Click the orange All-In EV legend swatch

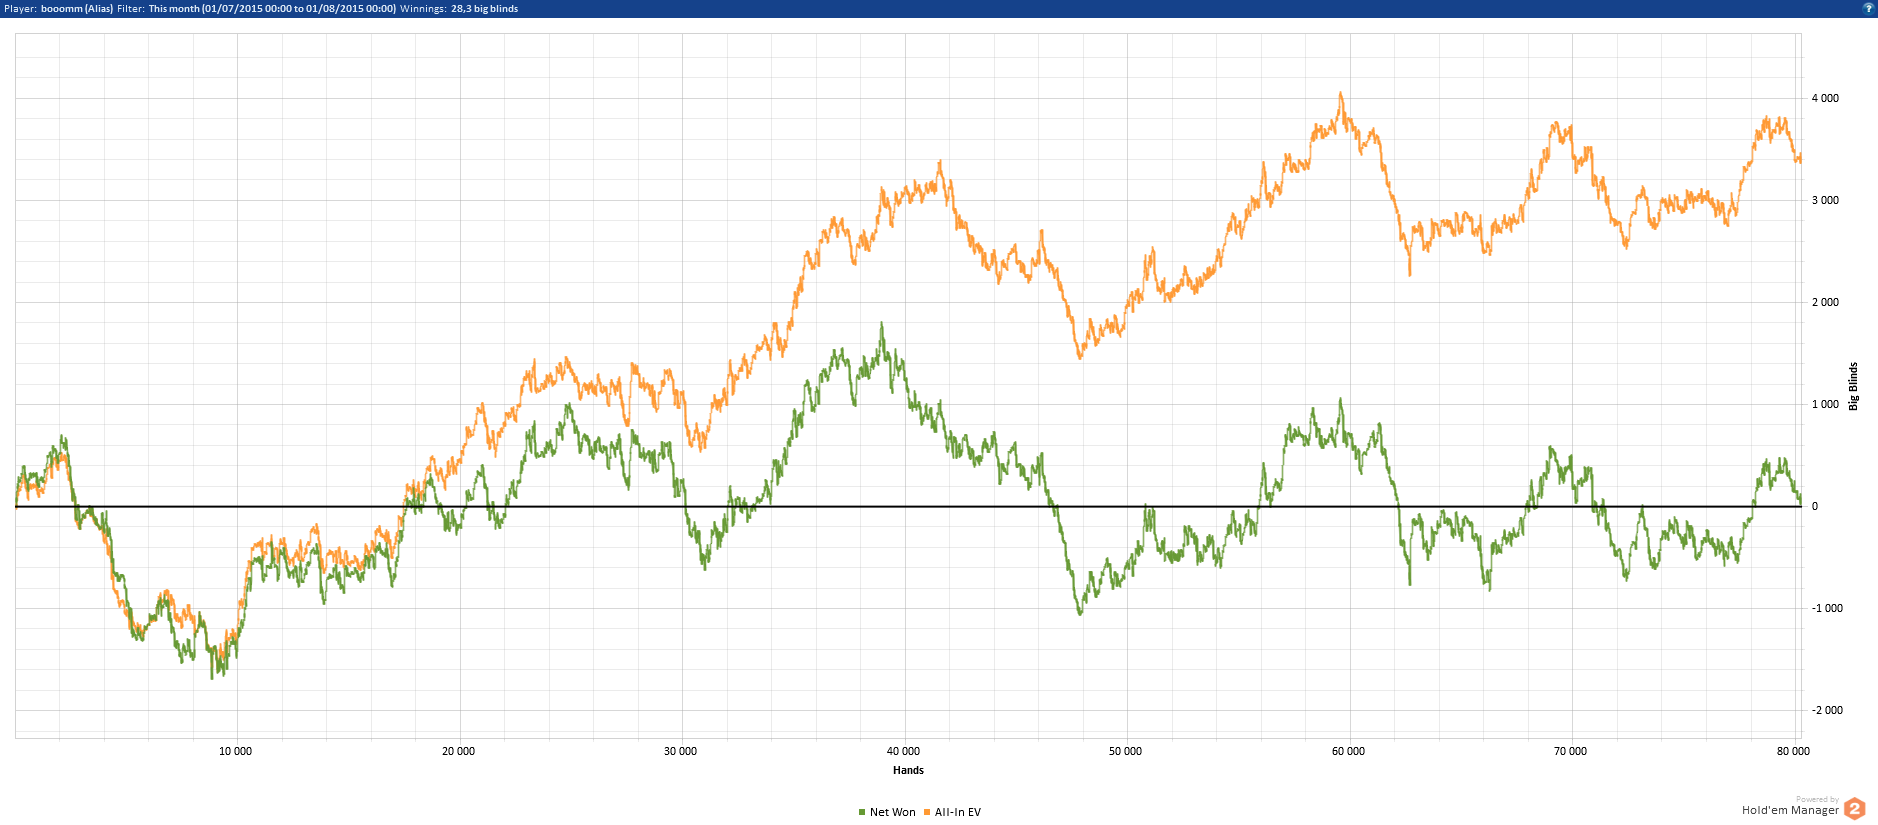(x=927, y=812)
